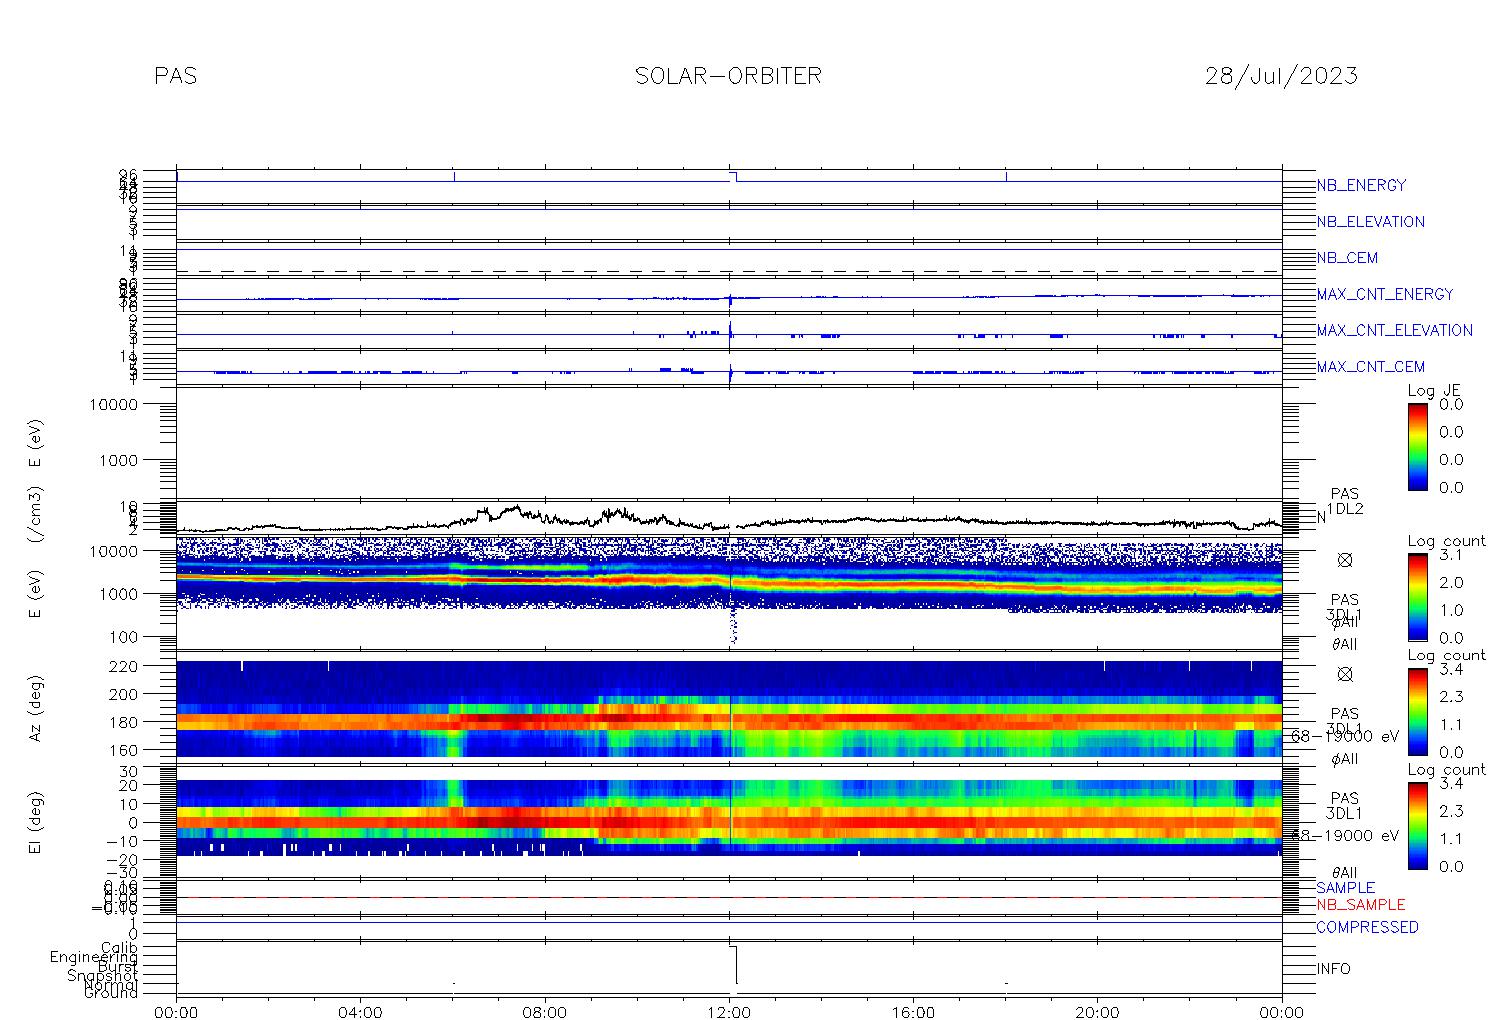This screenshot has height=1020, width=1512.
Task: Click the Calib mode label
Action: click(119, 947)
